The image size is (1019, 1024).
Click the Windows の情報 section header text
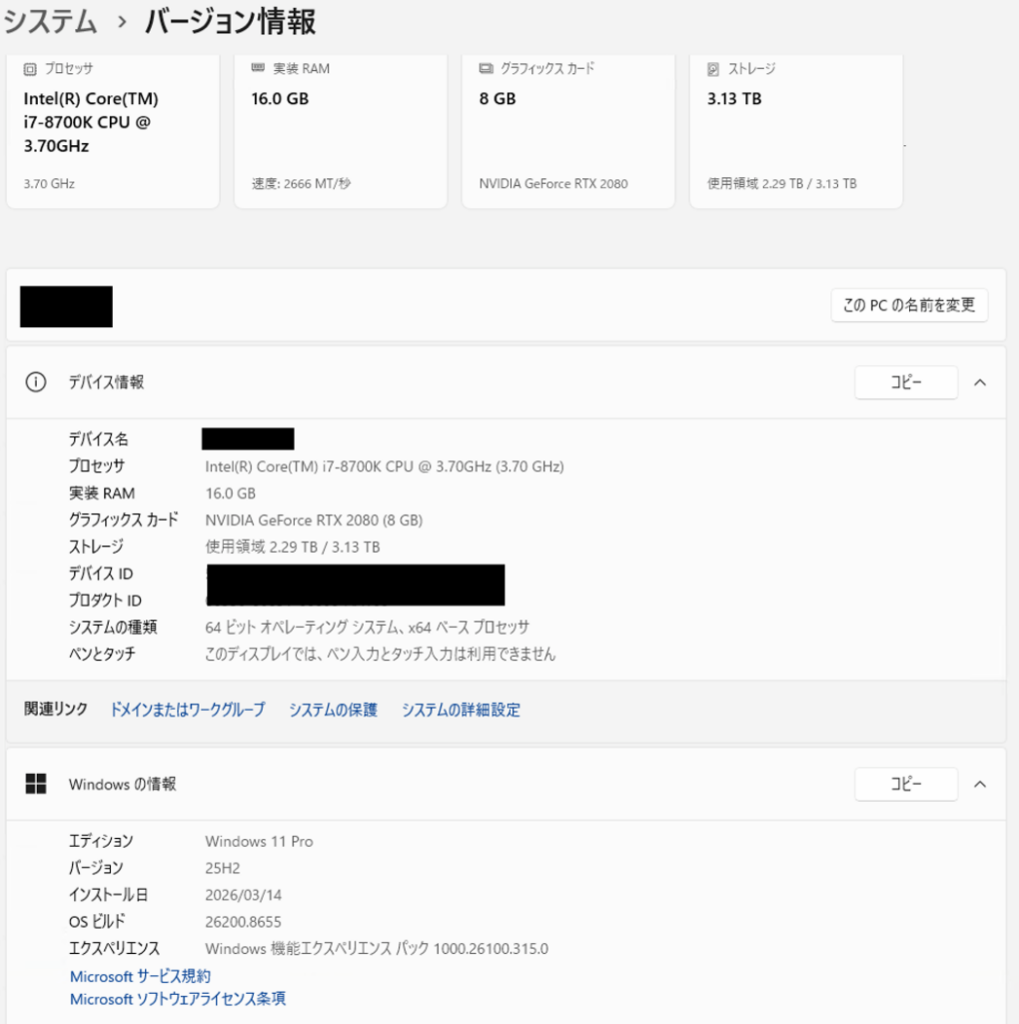pyautogui.click(x=122, y=784)
